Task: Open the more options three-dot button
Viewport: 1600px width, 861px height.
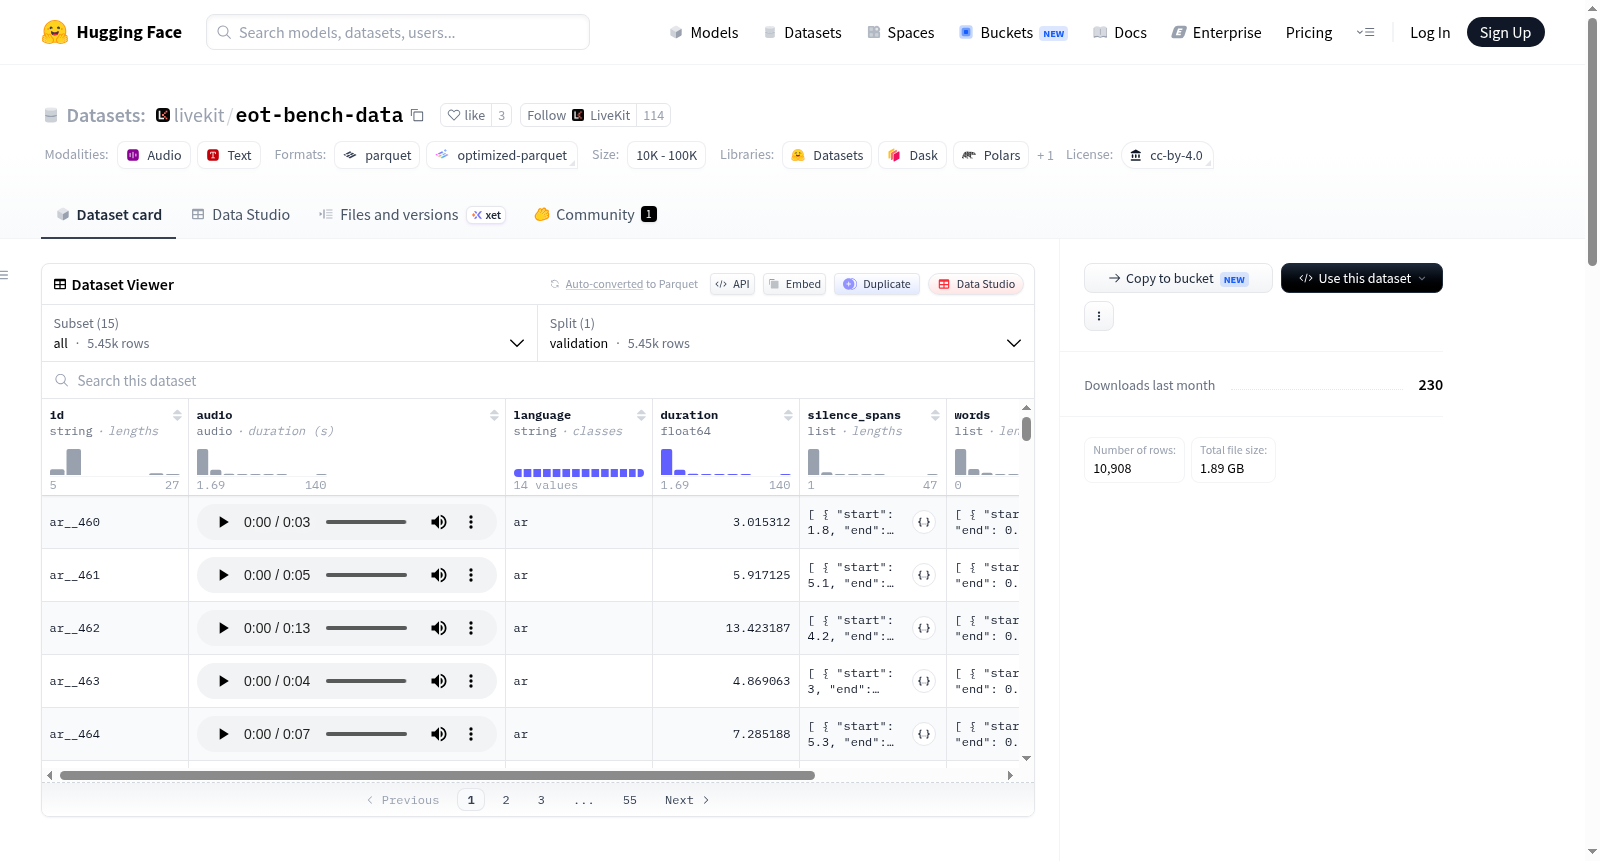Action: click(x=1099, y=316)
